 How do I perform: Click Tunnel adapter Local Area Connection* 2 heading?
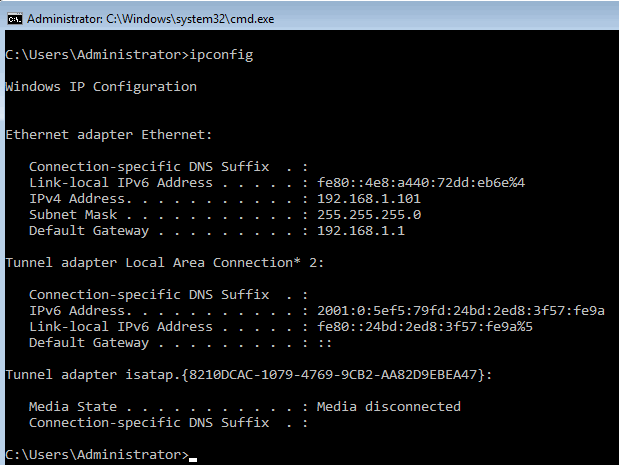coord(165,262)
